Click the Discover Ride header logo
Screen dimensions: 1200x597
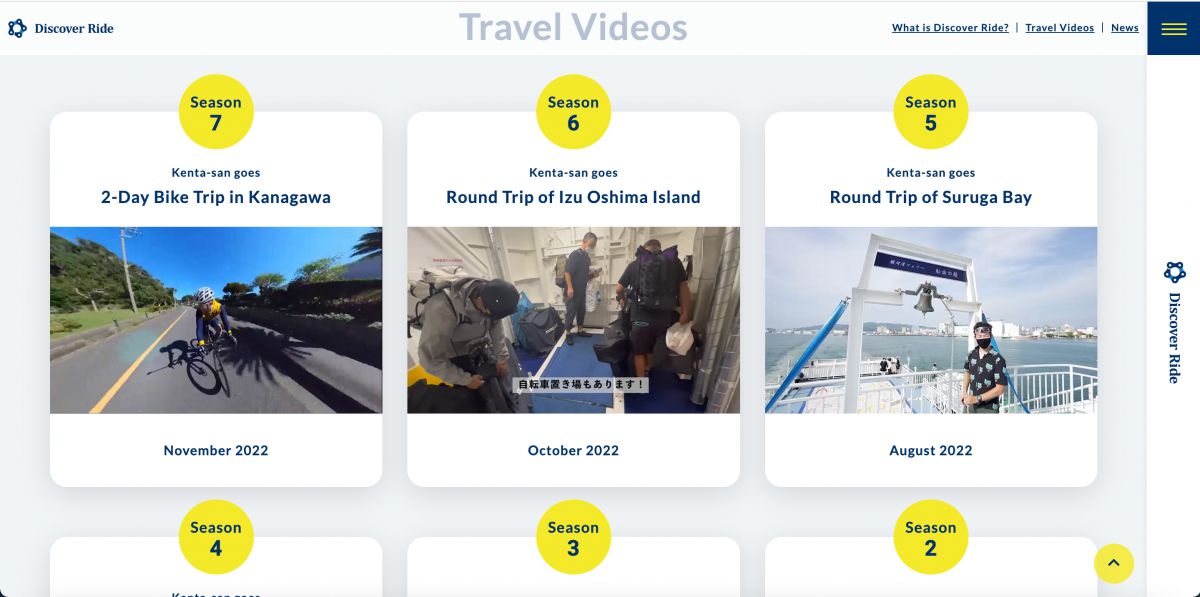[61, 28]
